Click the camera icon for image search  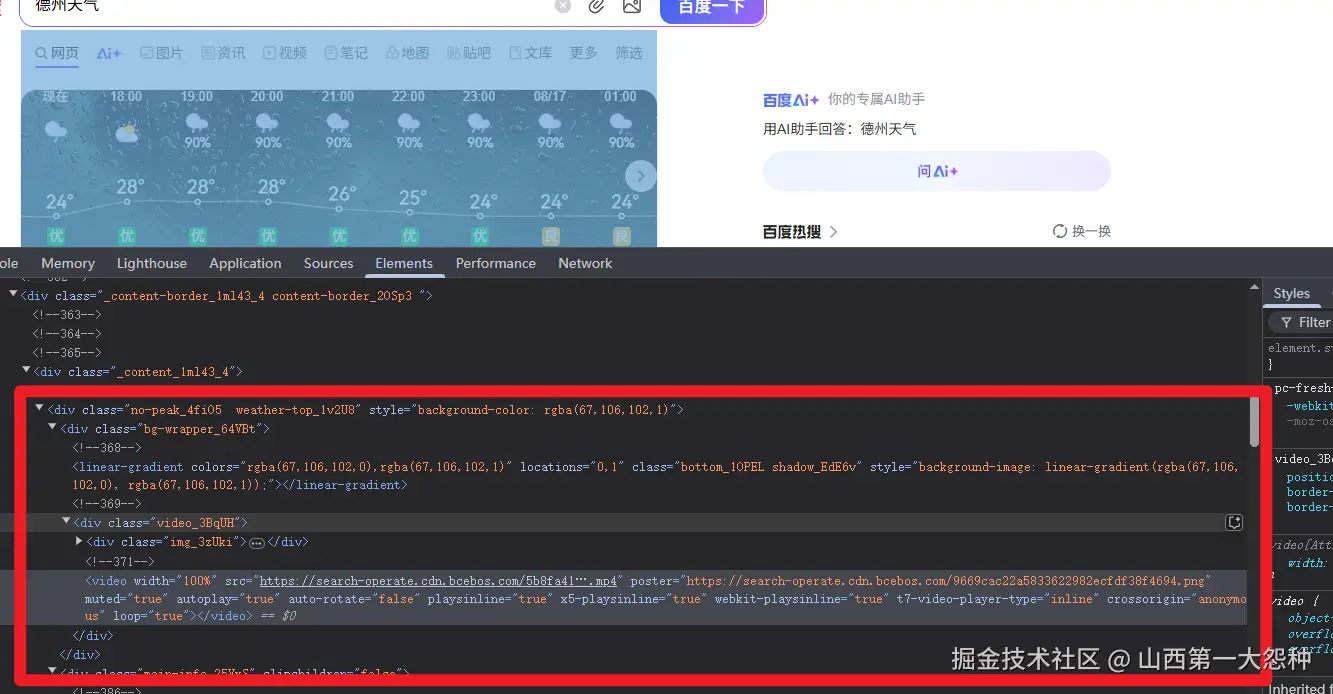(632, 6)
